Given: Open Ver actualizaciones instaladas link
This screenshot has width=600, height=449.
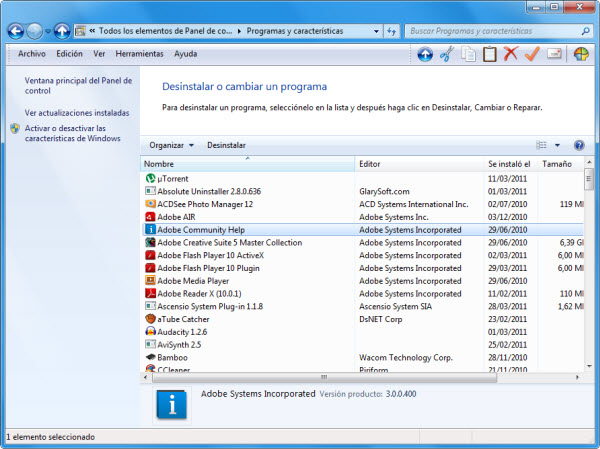Looking at the screenshot, I should 76,113.
